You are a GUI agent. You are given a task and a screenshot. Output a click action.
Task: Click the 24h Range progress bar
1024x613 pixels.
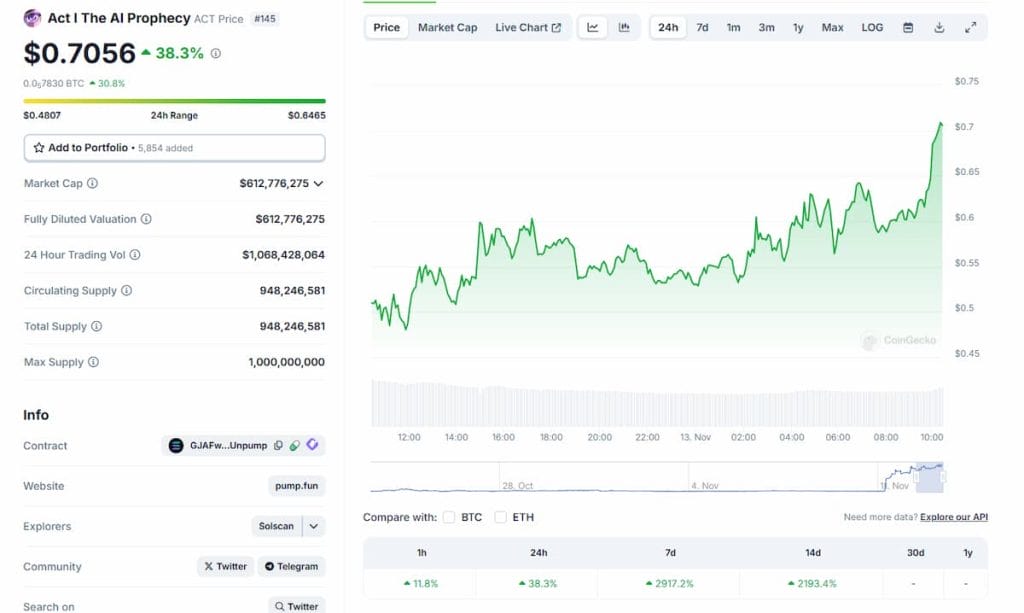174,101
